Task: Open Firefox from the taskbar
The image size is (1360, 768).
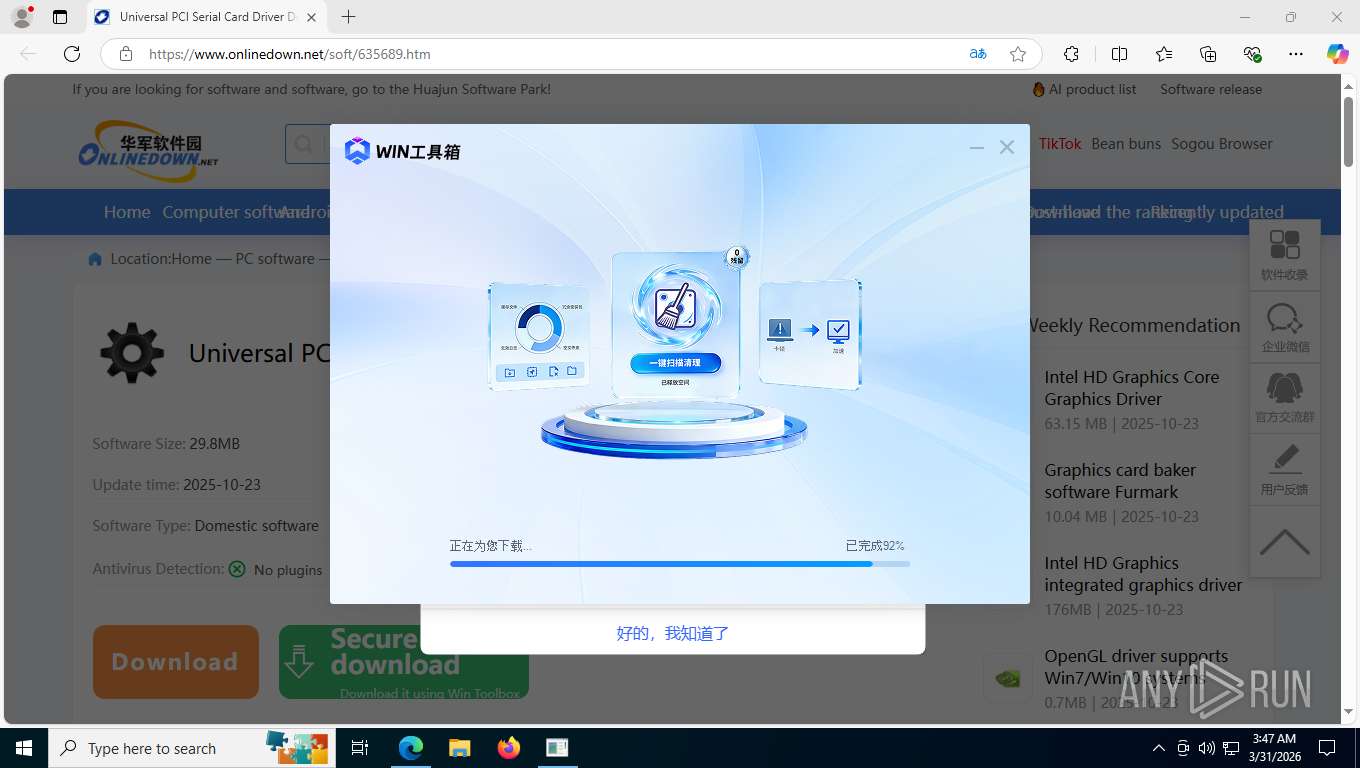Action: click(509, 748)
